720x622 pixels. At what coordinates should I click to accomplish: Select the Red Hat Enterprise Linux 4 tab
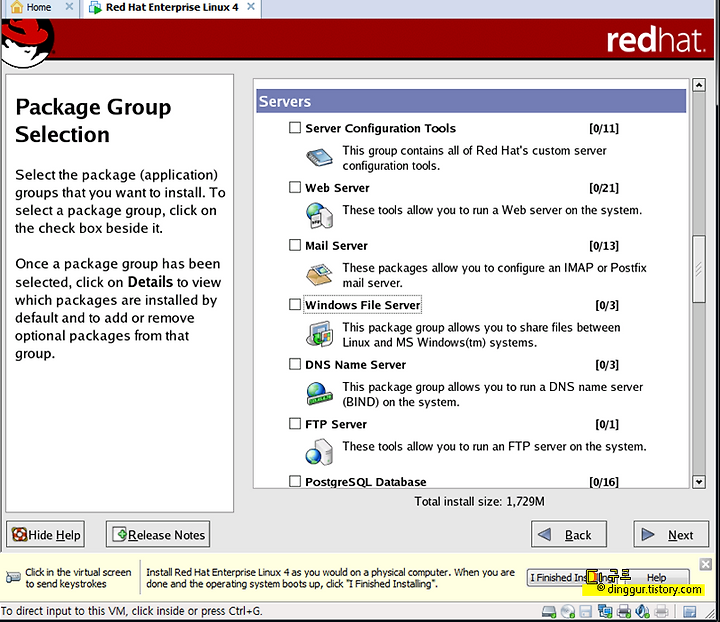tap(172, 7)
